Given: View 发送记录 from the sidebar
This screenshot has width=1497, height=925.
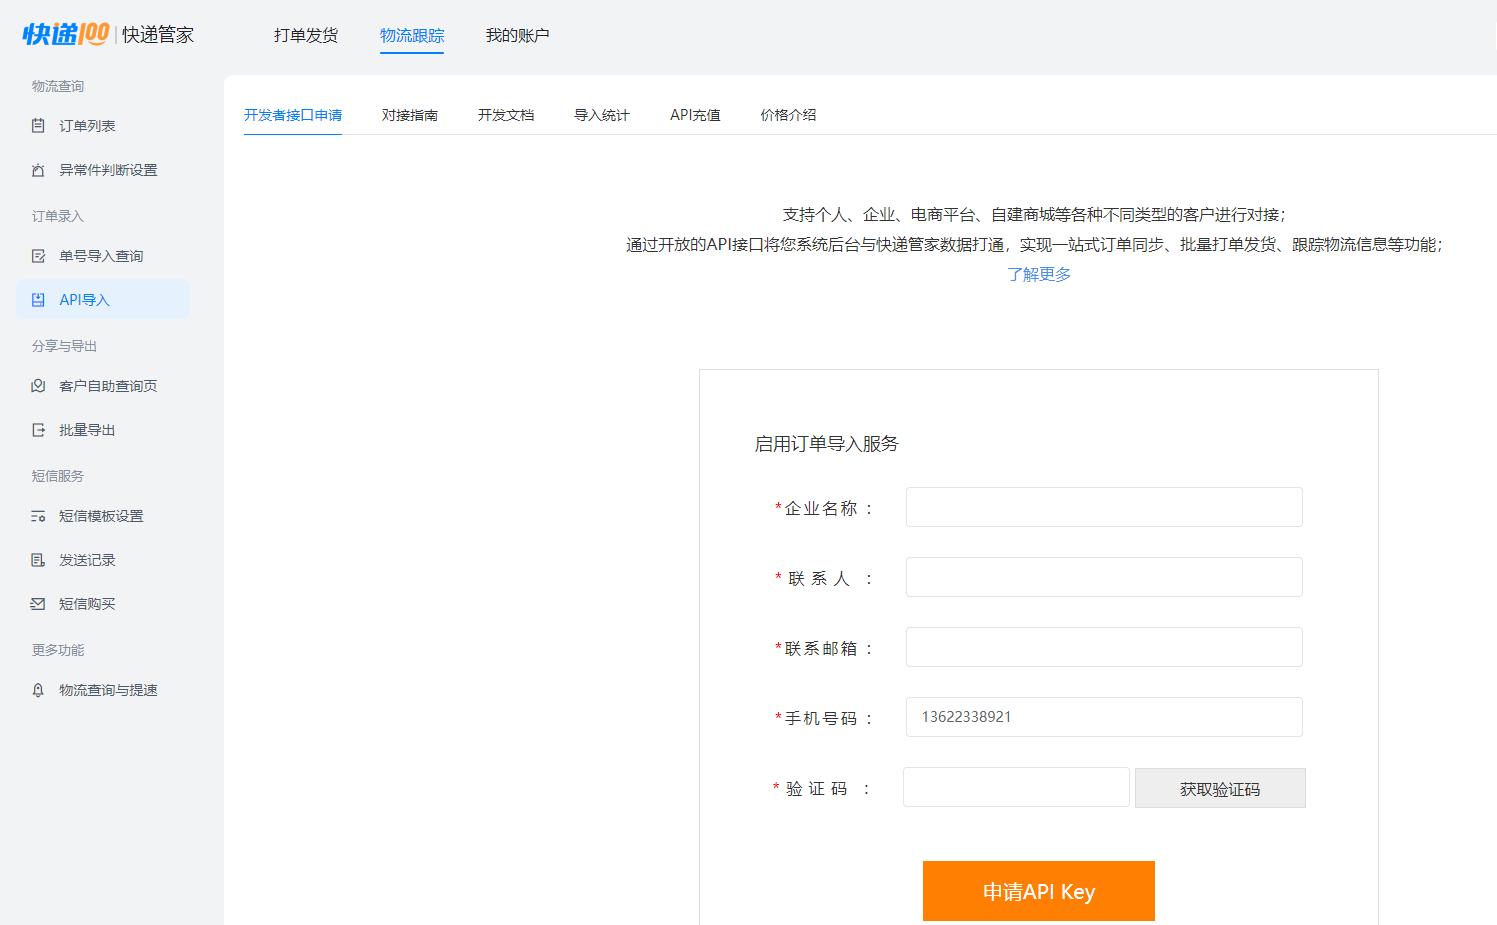Looking at the screenshot, I should click(x=88, y=559).
